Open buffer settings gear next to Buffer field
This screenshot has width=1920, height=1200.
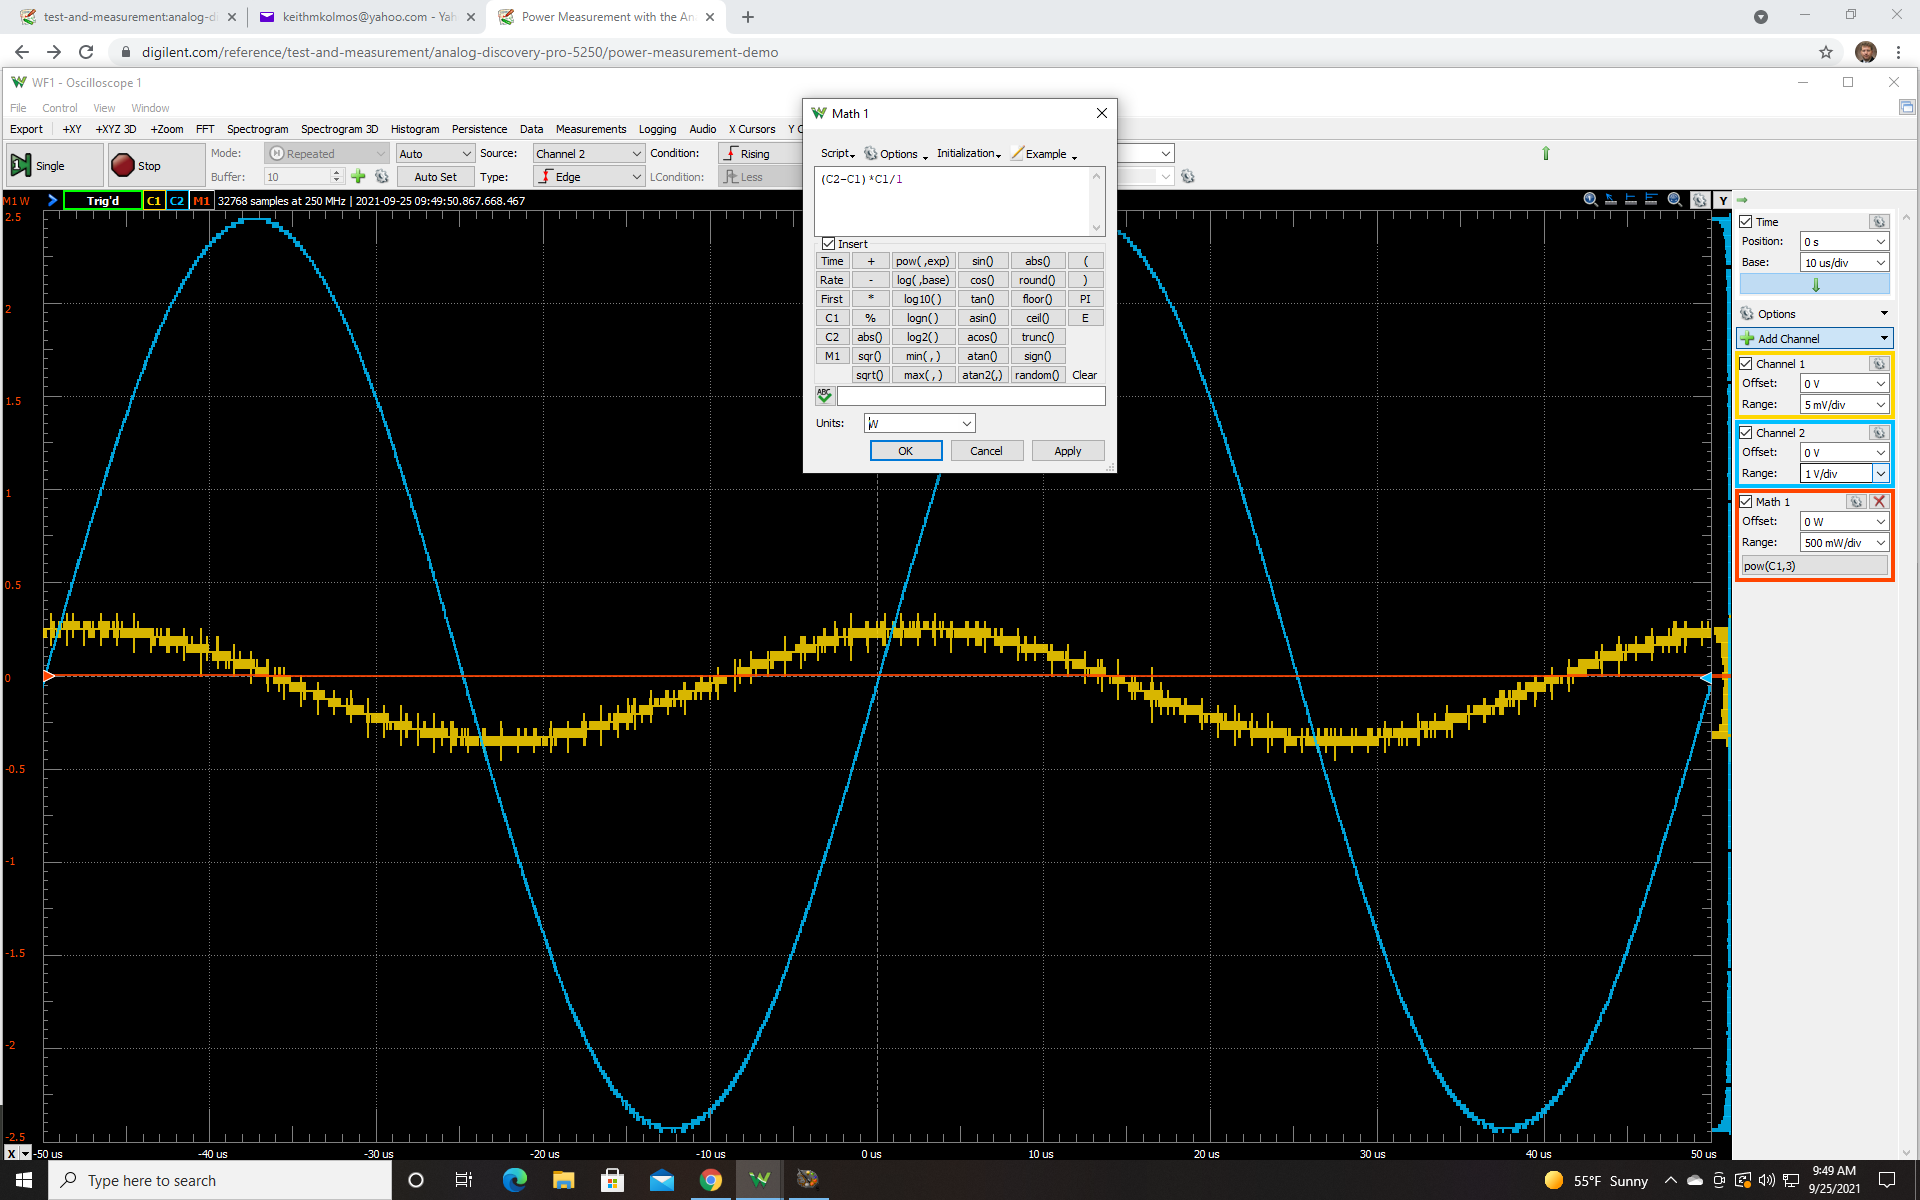point(382,177)
